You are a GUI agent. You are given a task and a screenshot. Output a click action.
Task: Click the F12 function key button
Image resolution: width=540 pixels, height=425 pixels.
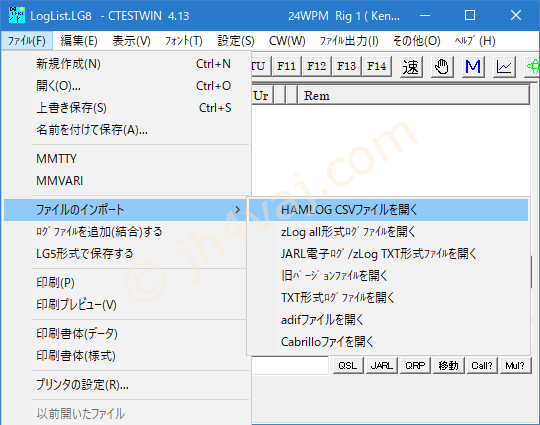316,66
